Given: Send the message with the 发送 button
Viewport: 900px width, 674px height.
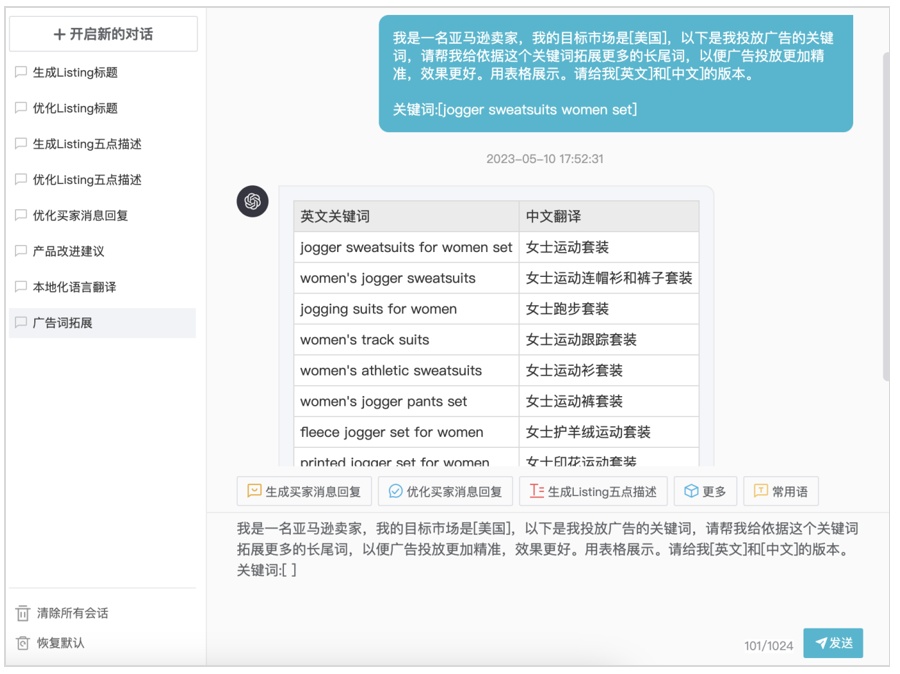Looking at the screenshot, I should [832, 643].
